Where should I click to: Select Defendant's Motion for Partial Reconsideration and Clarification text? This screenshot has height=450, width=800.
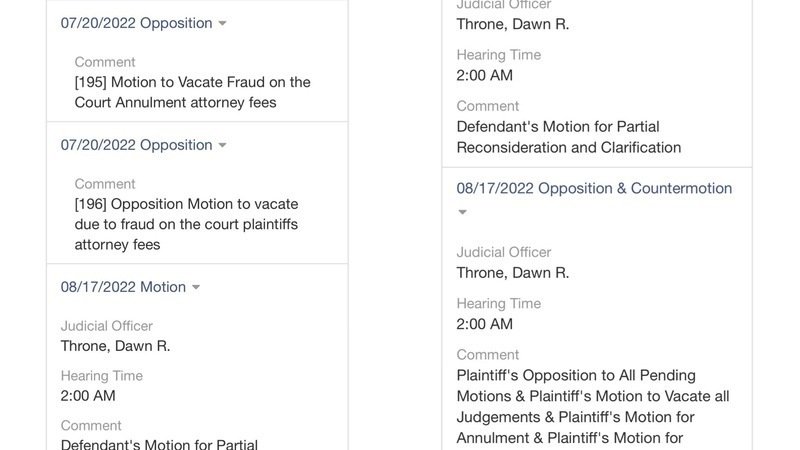(x=568, y=137)
